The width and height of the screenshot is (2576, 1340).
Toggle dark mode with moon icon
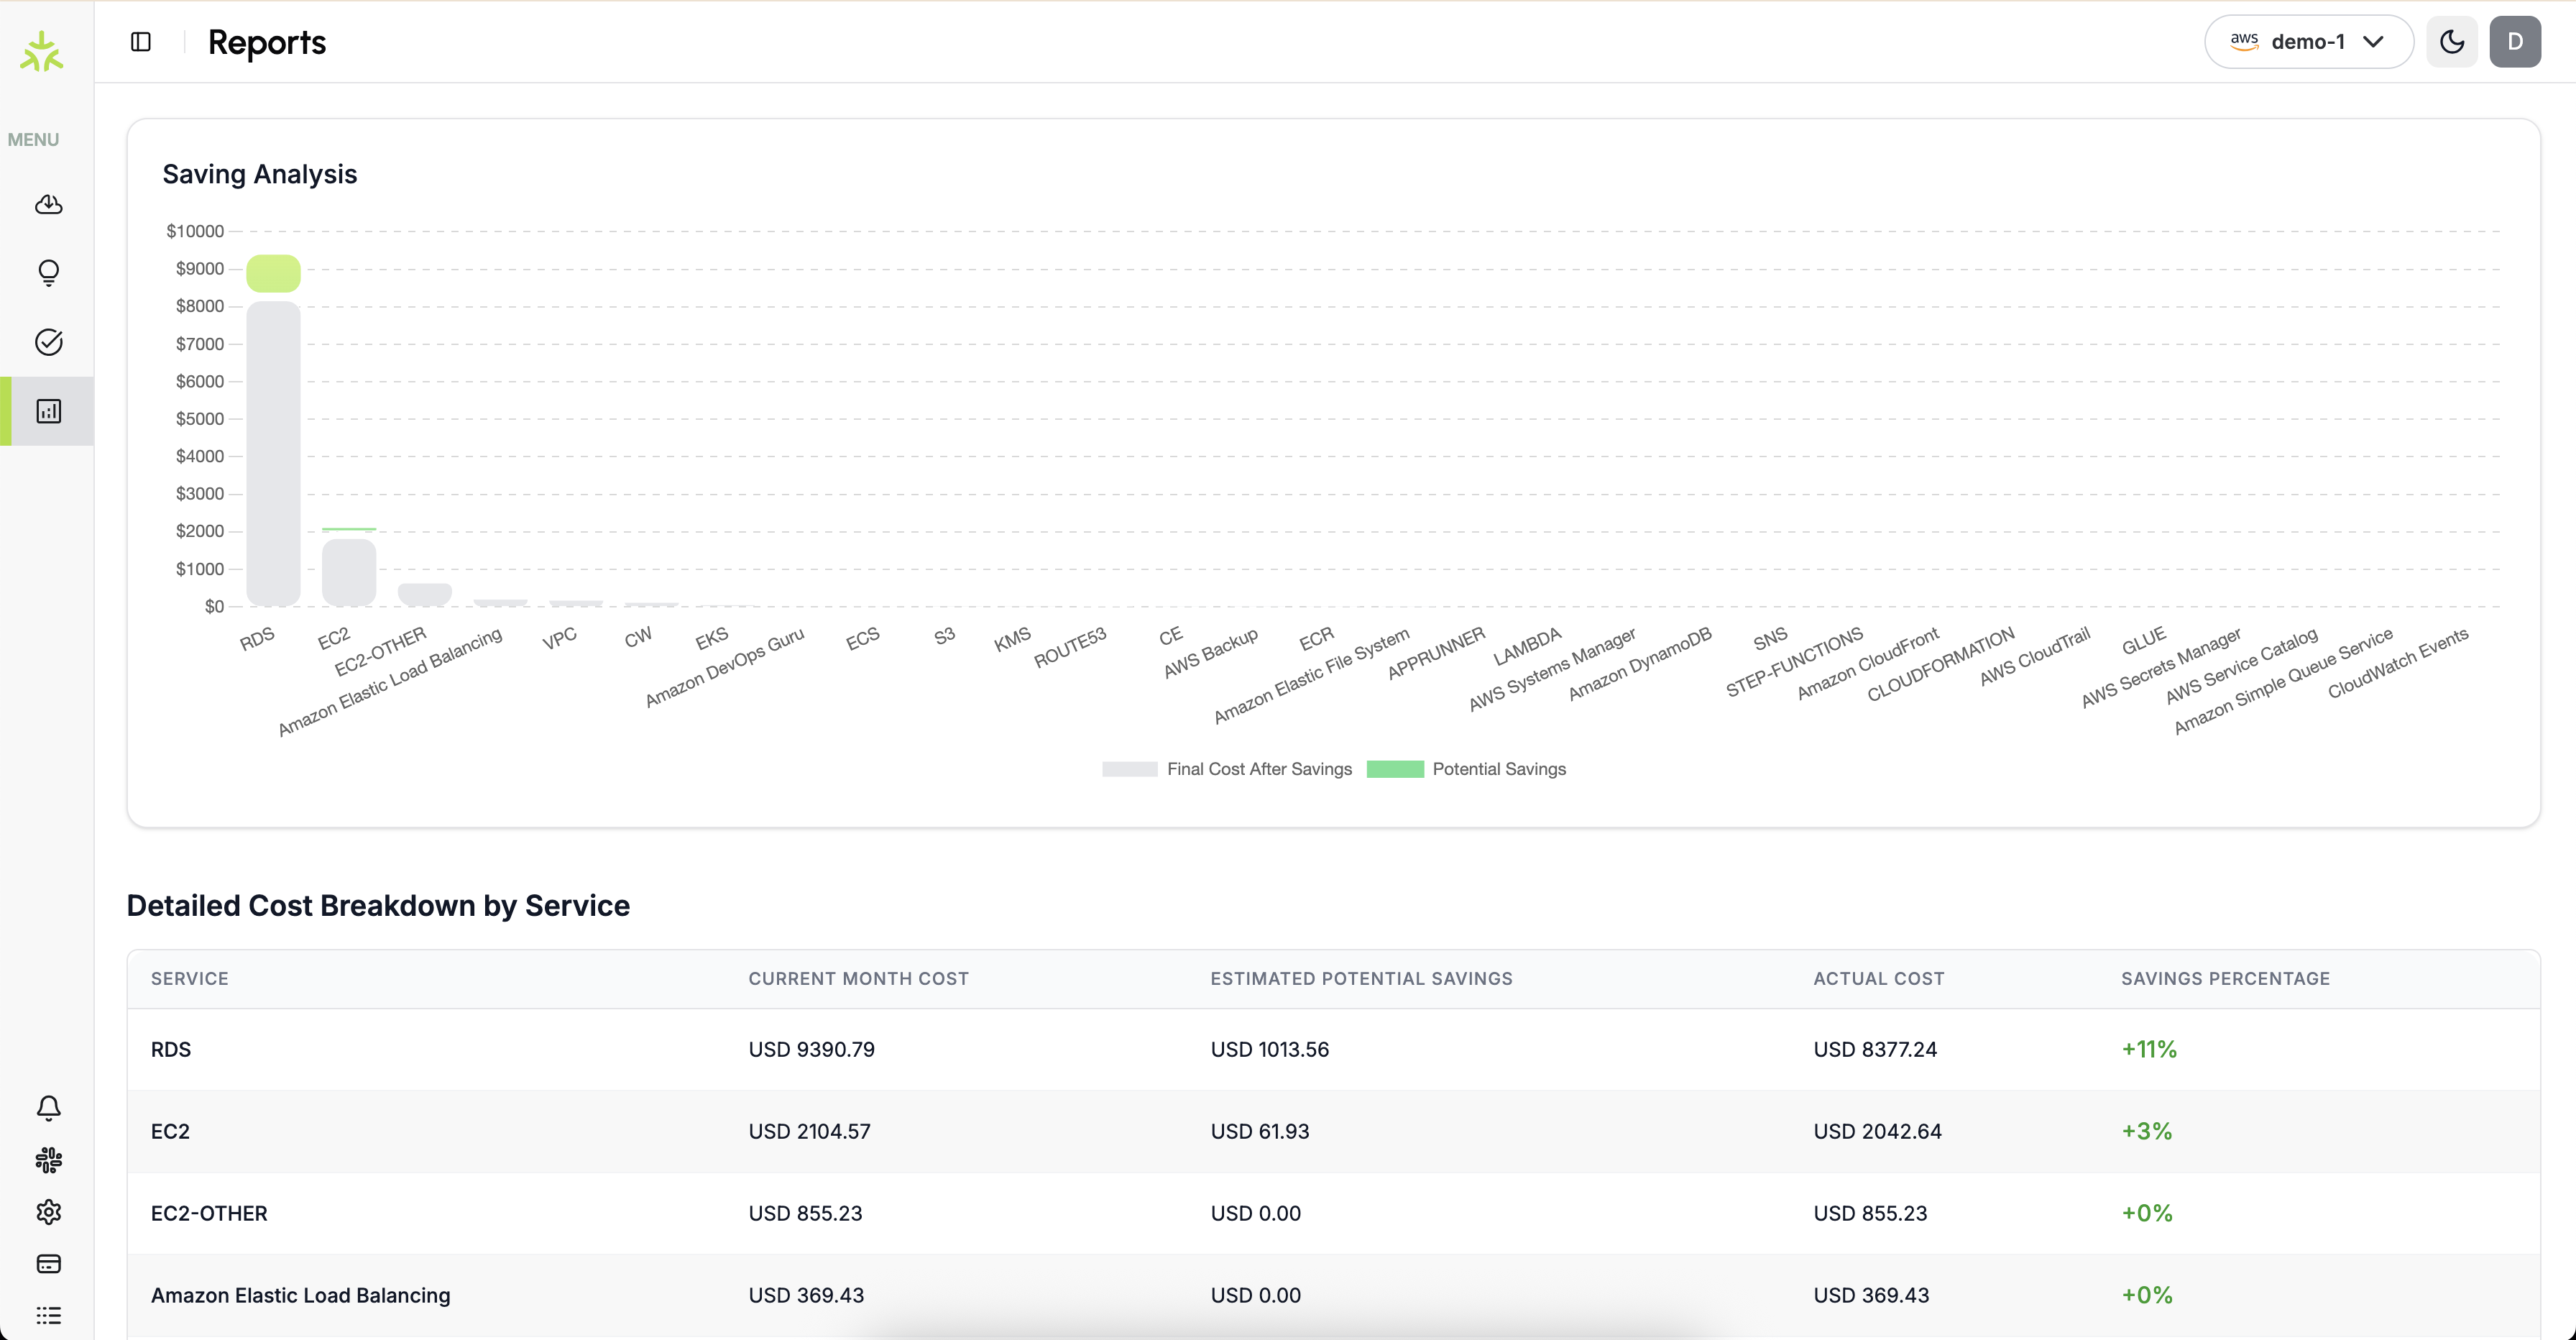[2452, 42]
